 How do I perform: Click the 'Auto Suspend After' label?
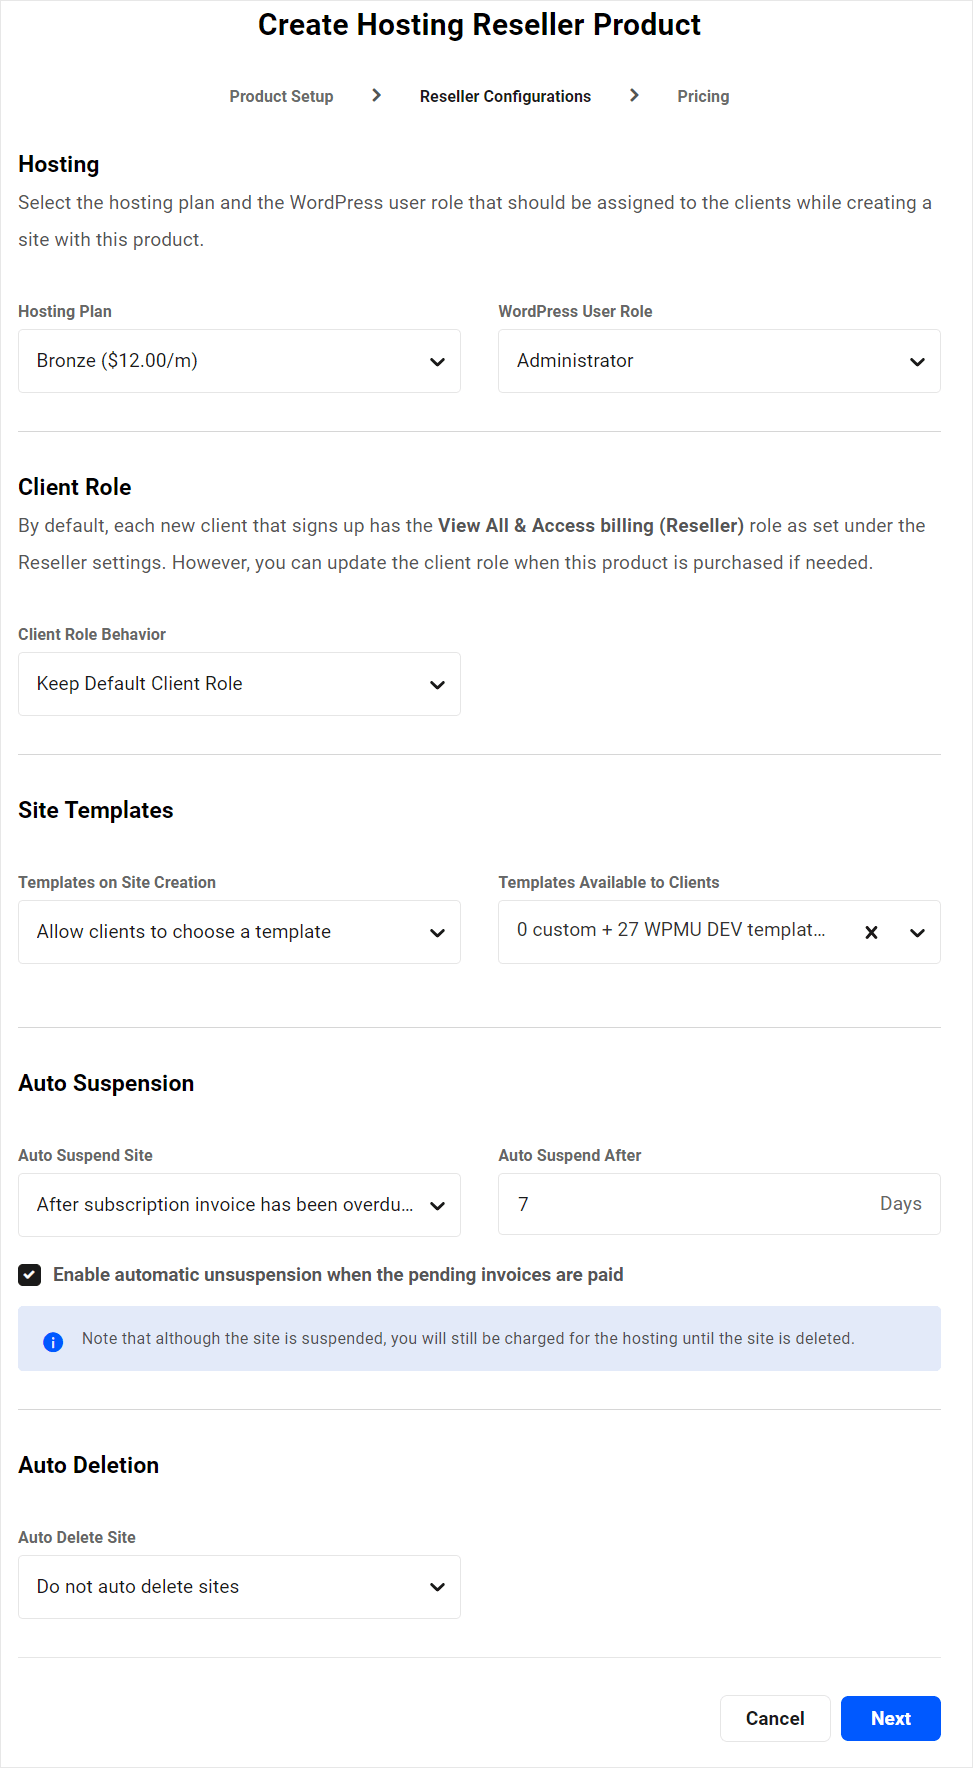(x=570, y=1155)
